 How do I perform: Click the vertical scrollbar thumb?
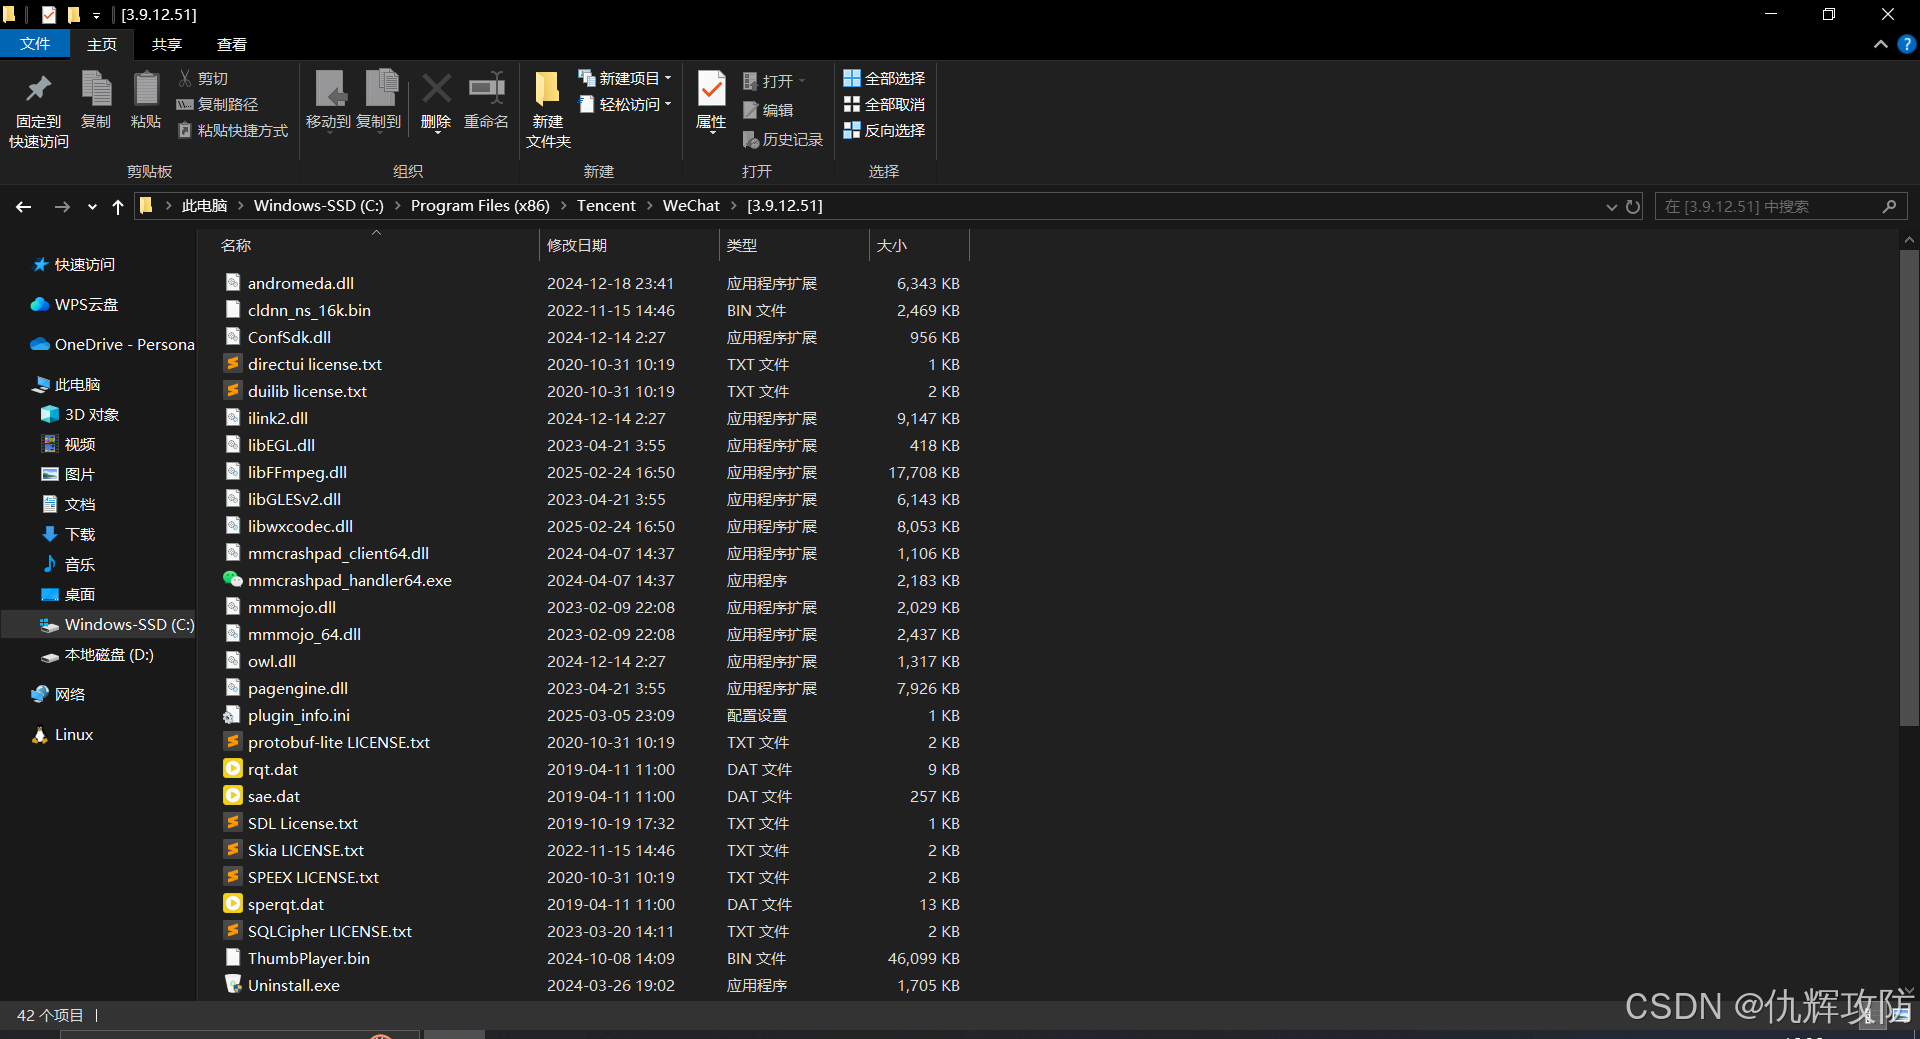pos(1909,487)
